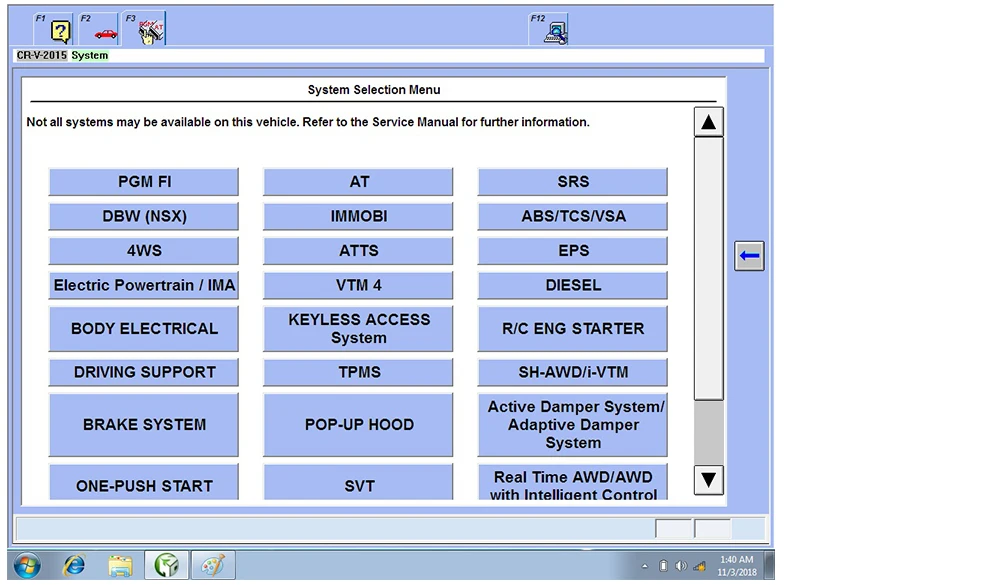Click the CR-V-2015 breadcrumb label

[41, 56]
